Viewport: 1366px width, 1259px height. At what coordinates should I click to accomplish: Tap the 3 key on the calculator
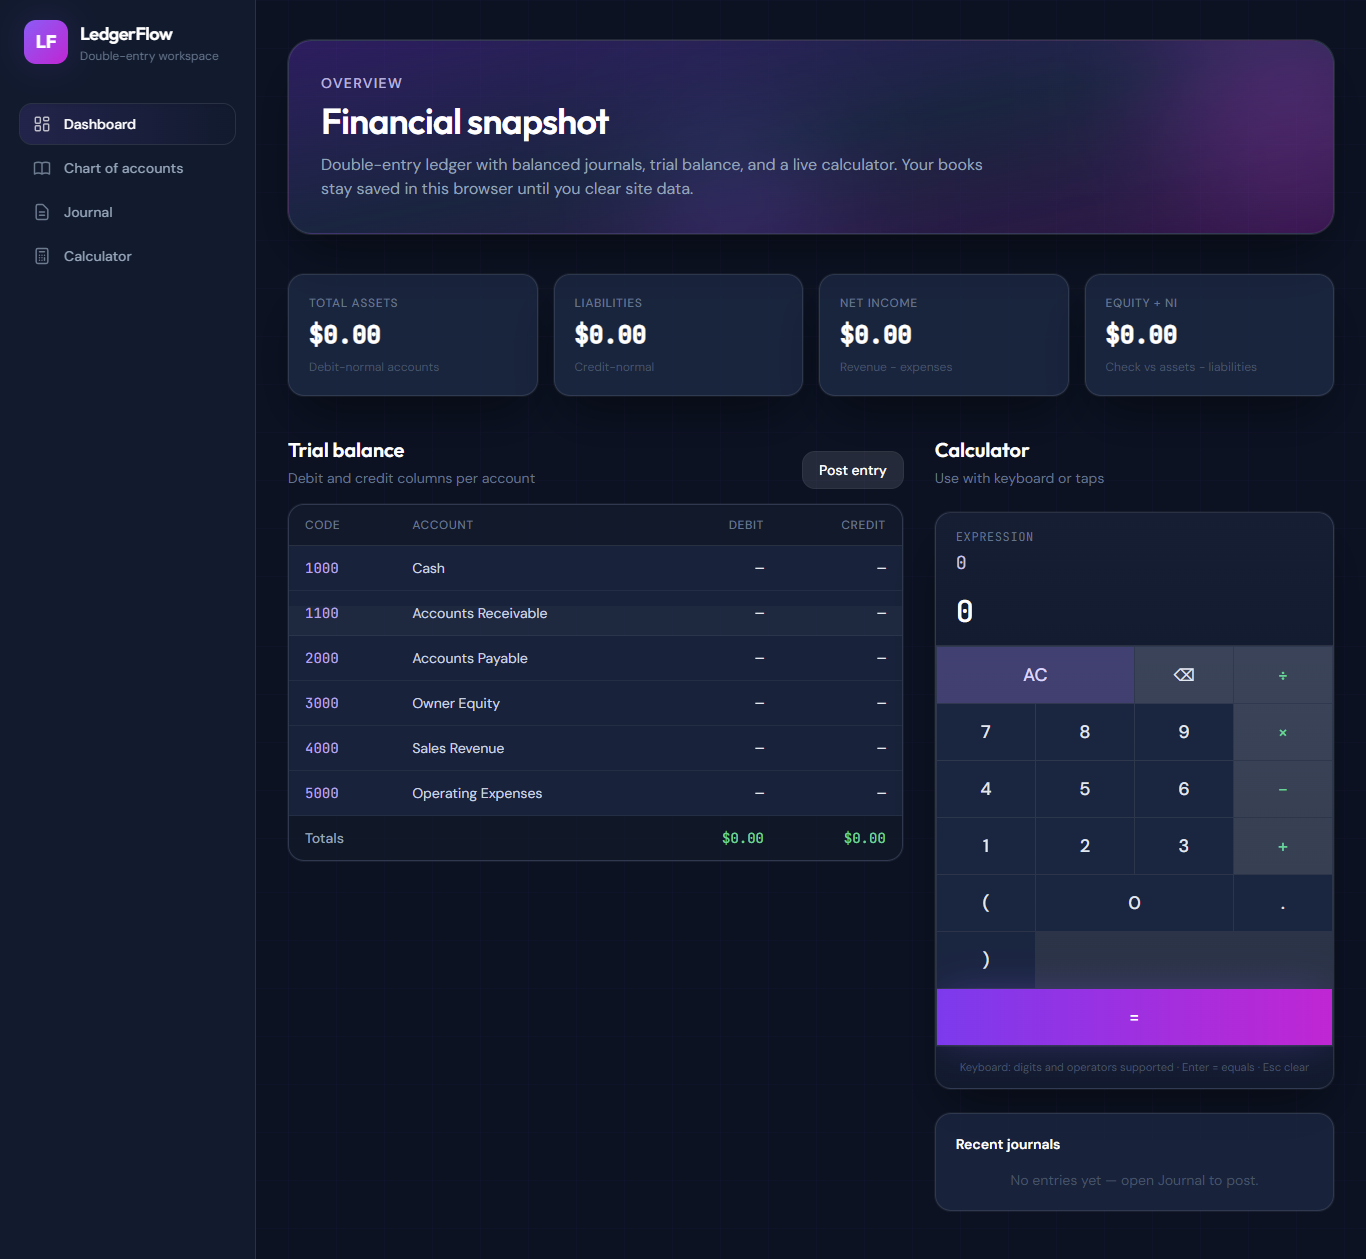coord(1184,846)
